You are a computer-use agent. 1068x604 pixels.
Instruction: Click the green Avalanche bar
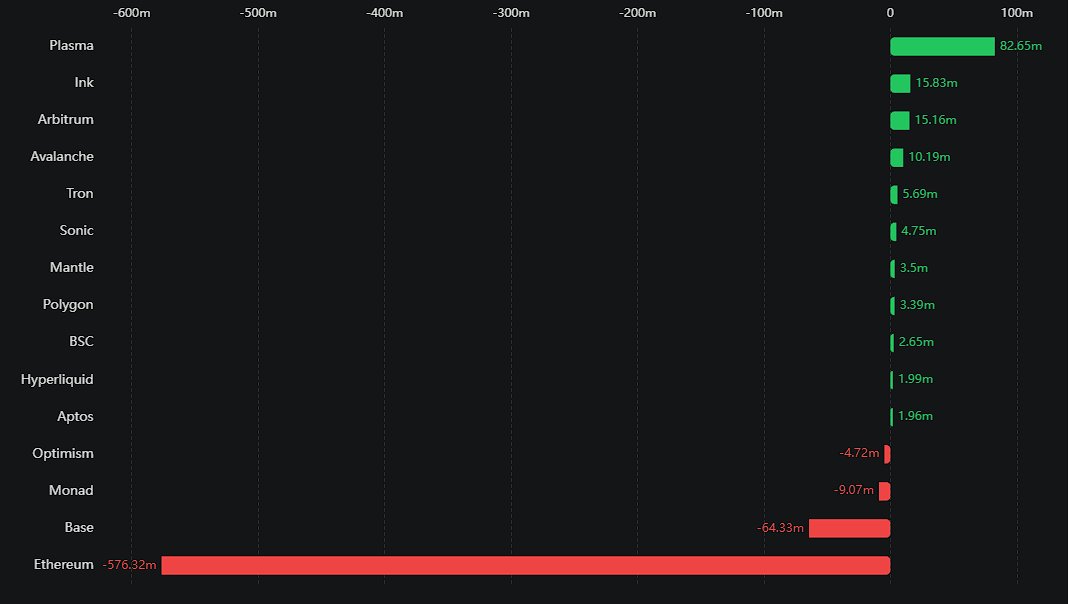[x=896, y=157]
